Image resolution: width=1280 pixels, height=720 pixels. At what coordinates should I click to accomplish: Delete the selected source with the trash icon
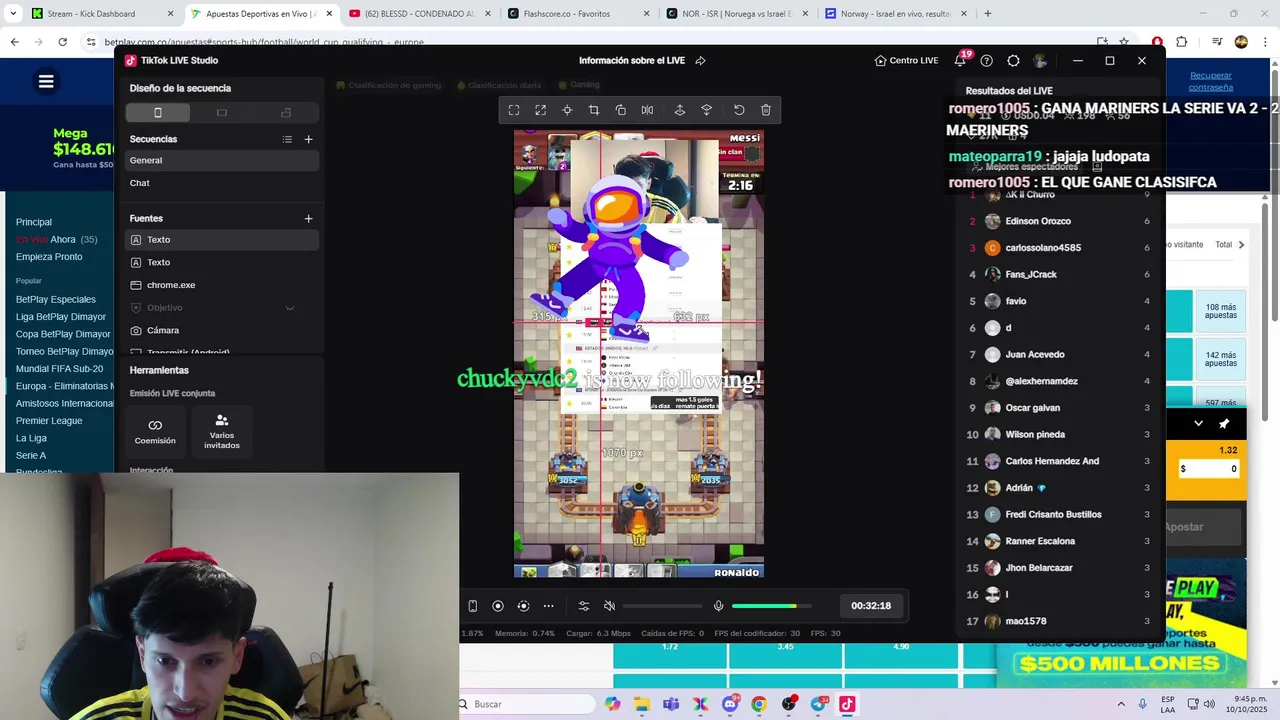766,110
